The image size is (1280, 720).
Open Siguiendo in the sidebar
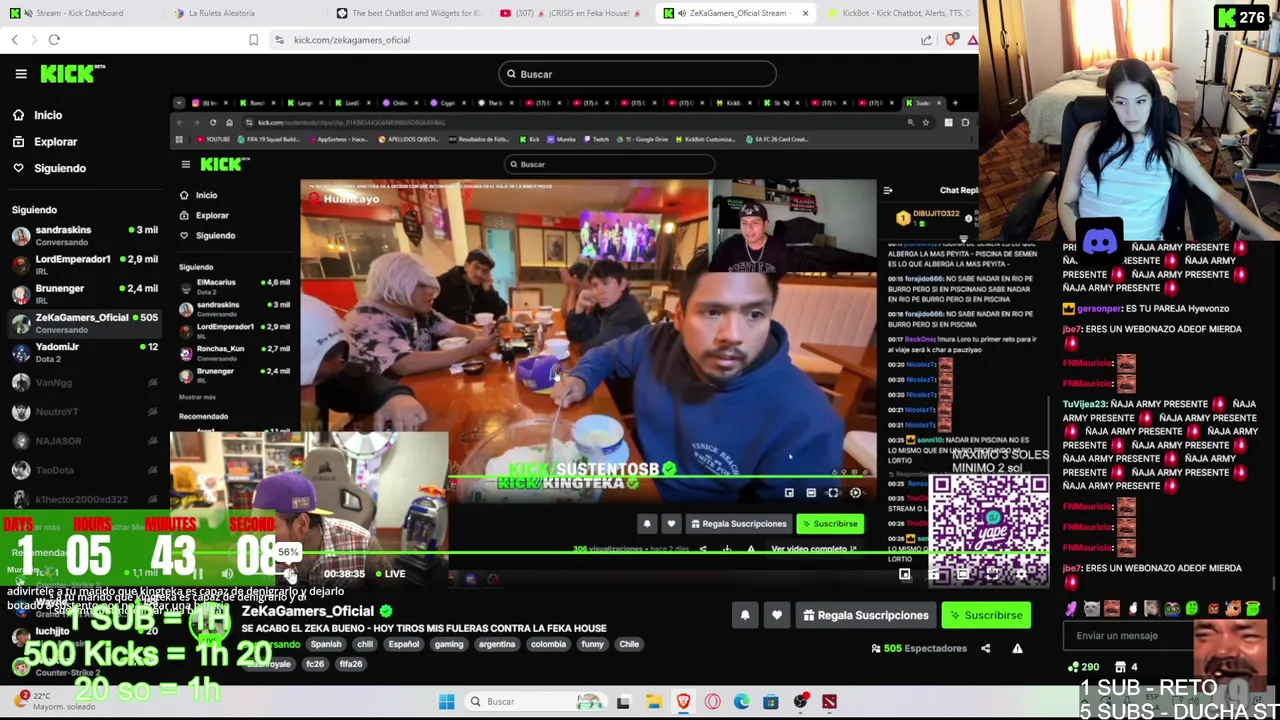[50, 168]
